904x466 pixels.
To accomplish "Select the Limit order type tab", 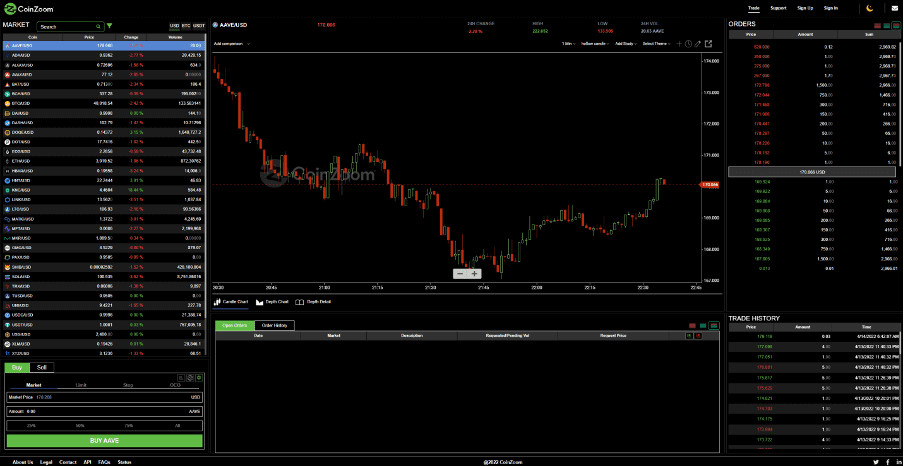I will [x=82, y=385].
